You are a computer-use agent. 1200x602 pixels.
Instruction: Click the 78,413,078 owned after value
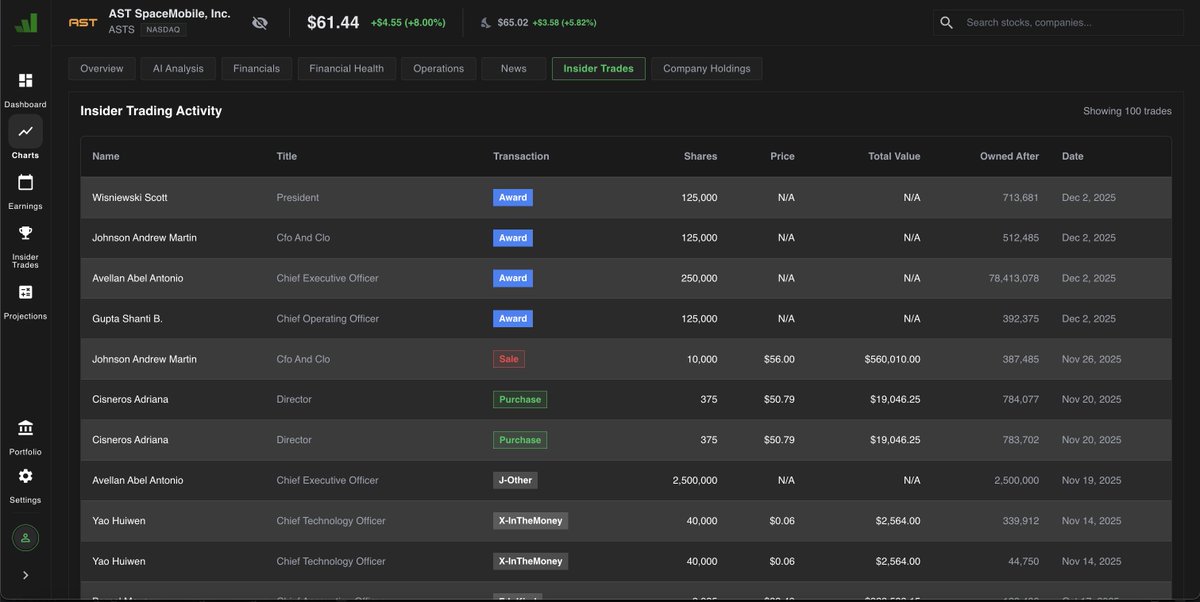click(1013, 278)
